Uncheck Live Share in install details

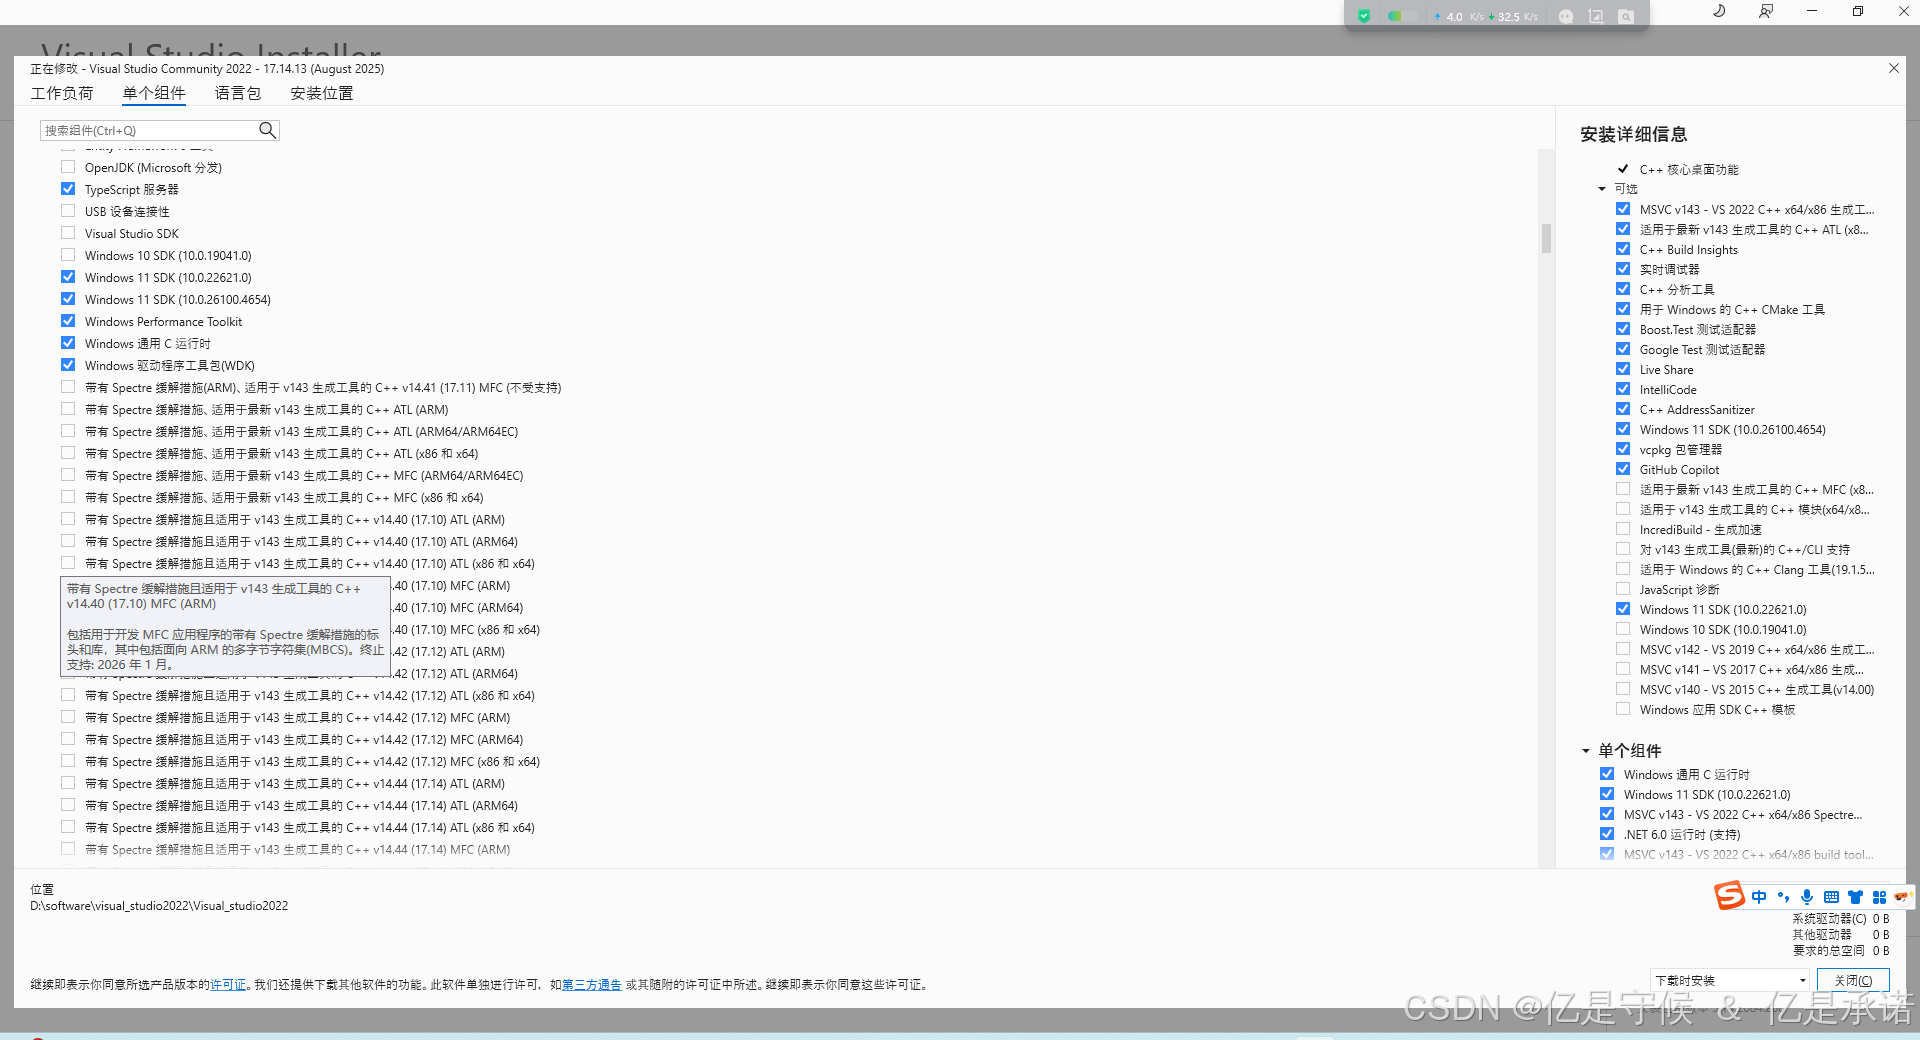coord(1623,369)
